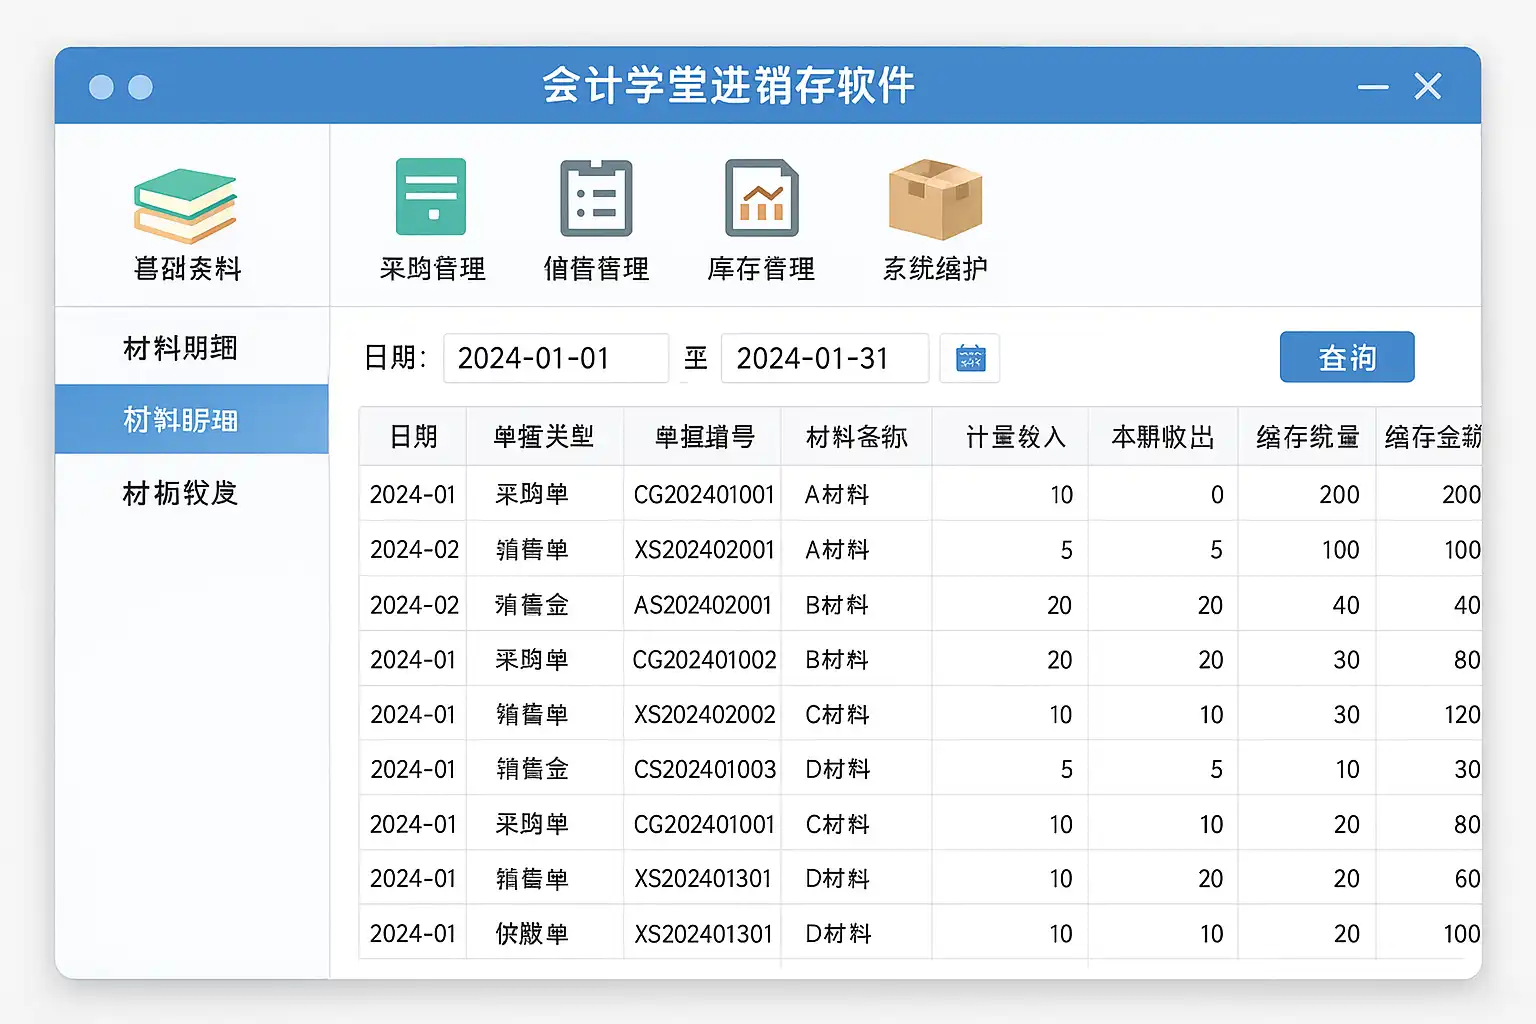
Task: Open the 库存管理 inventory management icon
Action: tap(760, 215)
